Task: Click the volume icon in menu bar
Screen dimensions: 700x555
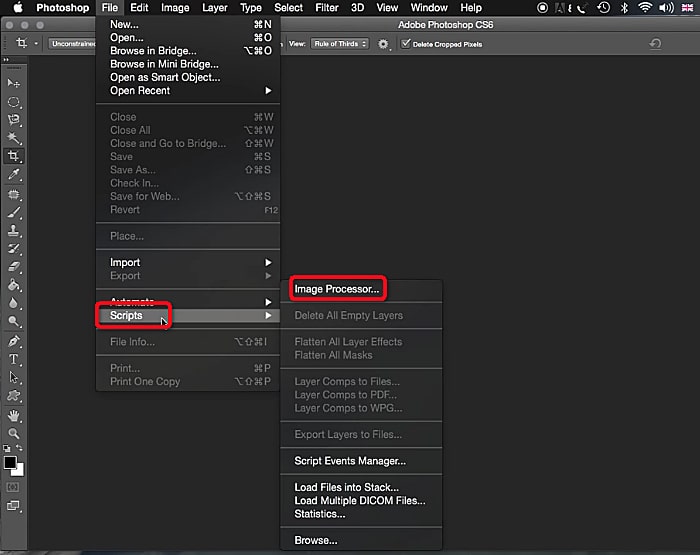Action: tap(666, 8)
